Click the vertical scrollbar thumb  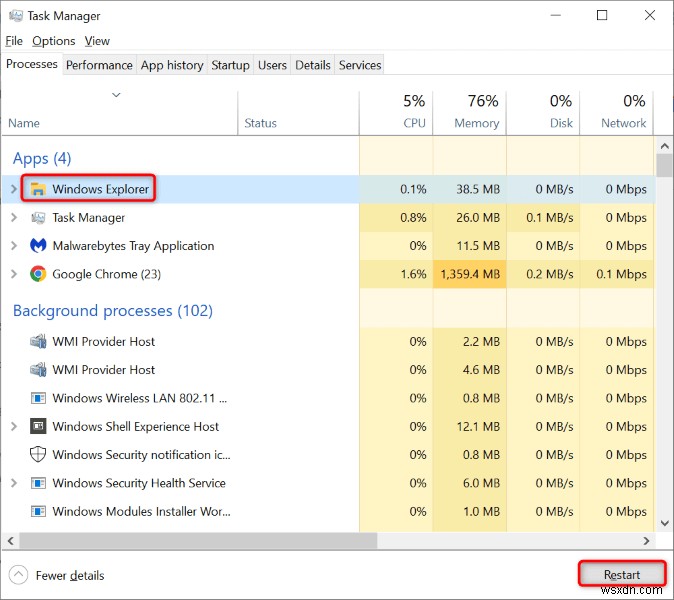coord(665,165)
